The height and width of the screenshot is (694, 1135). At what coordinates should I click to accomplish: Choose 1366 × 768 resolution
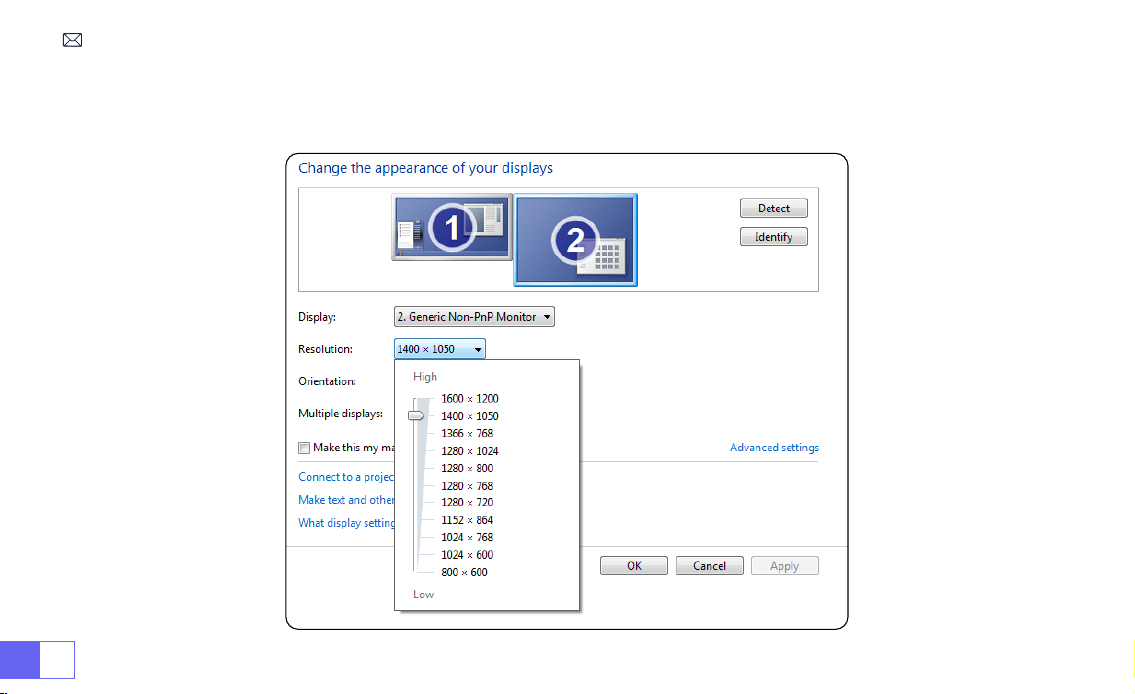coord(467,433)
